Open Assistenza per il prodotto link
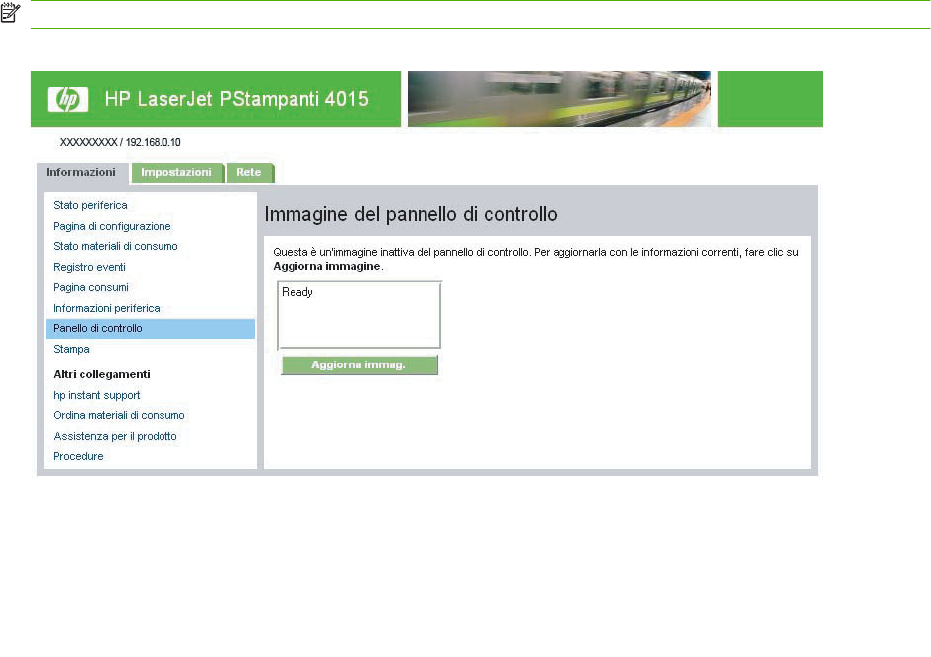931x657 pixels. tap(115, 436)
